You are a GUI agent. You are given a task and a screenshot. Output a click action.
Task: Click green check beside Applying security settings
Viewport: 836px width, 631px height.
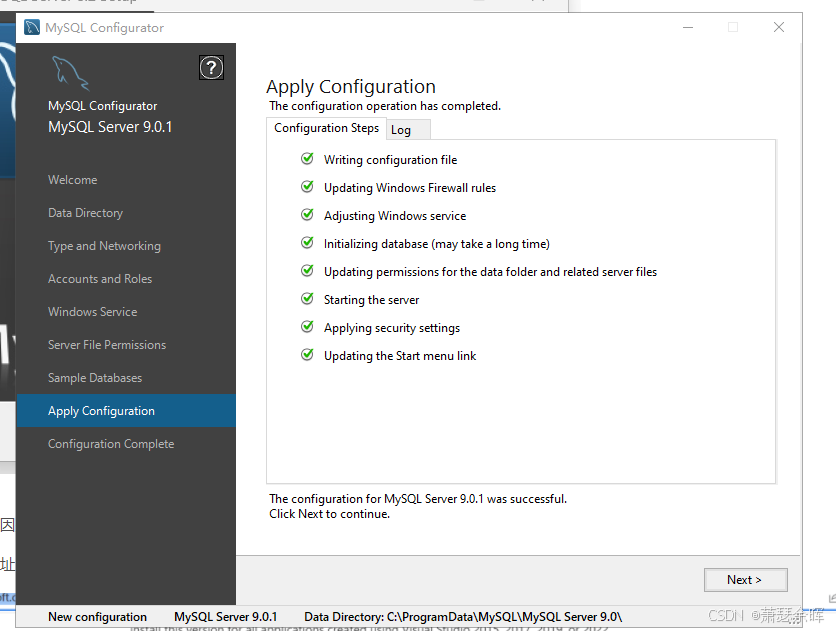point(307,327)
